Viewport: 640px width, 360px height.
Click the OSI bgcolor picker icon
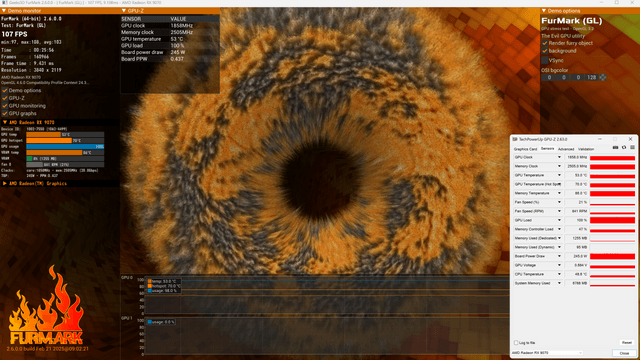pyautogui.click(x=603, y=77)
